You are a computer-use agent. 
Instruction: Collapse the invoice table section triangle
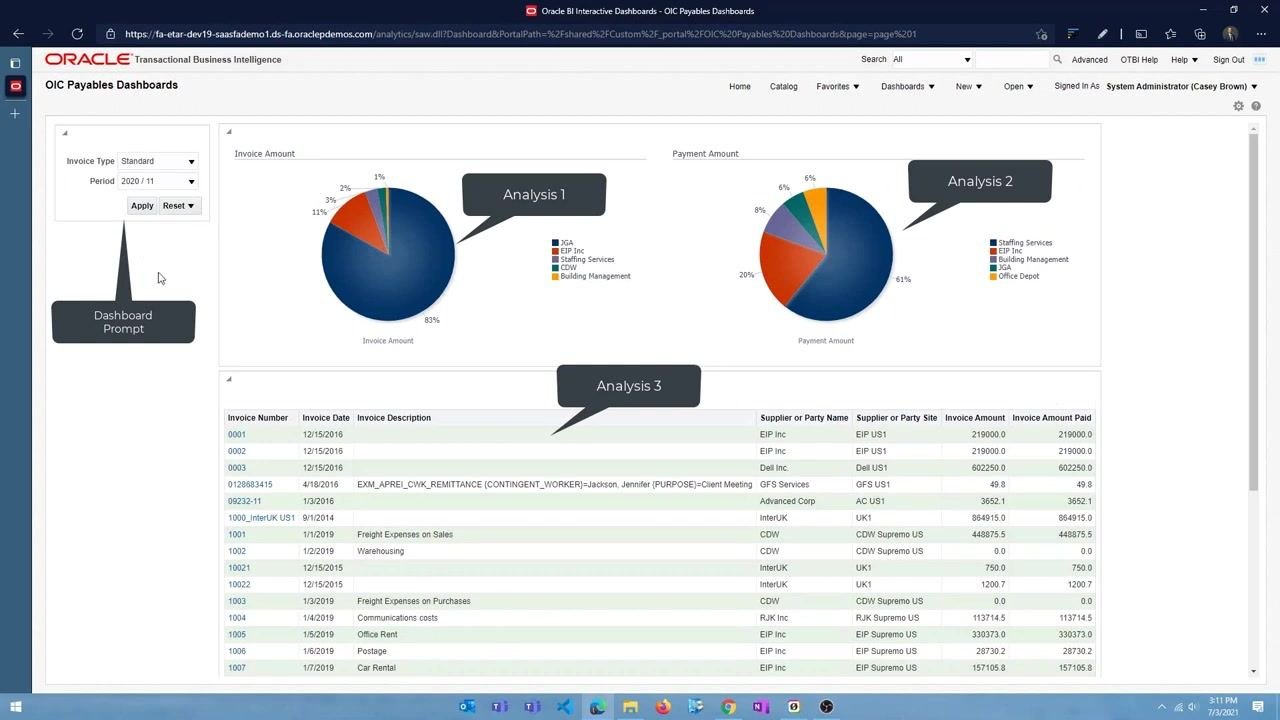(229, 379)
